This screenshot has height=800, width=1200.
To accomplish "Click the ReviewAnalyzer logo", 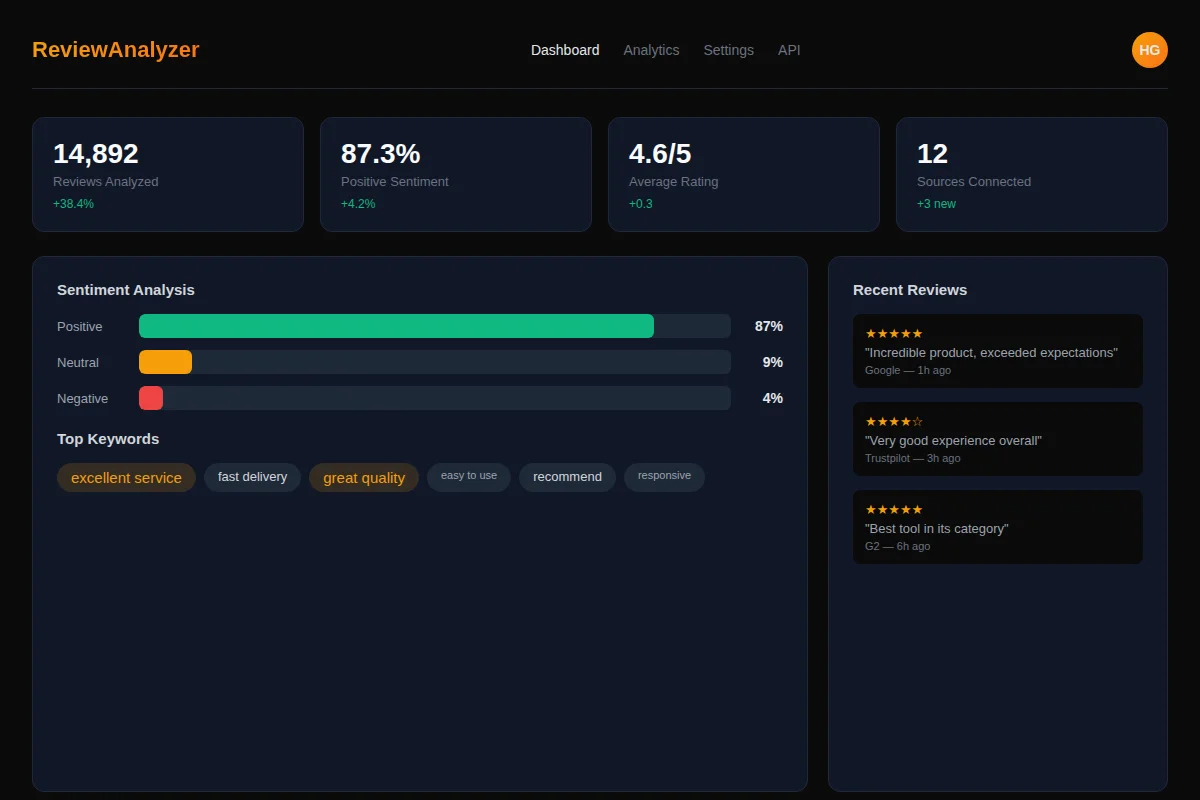I will pyautogui.click(x=115, y=49).
